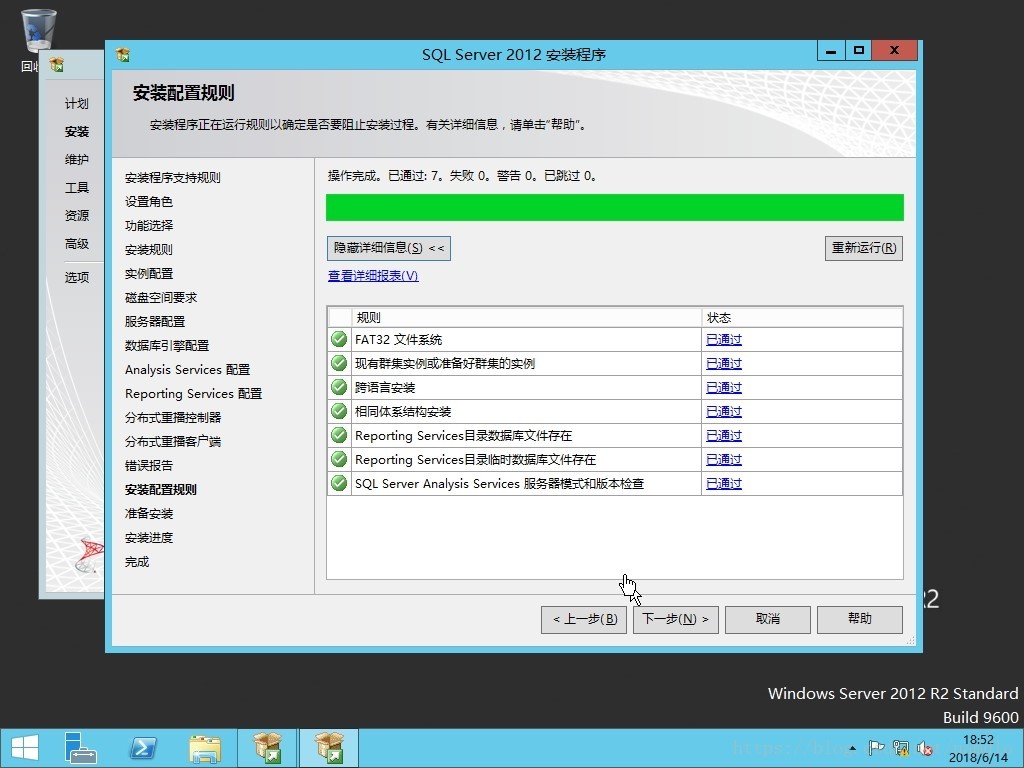Click 磁盘空间要求 step in sidebar
This screenshot has height=768, width=1024.
click(161, 298)
